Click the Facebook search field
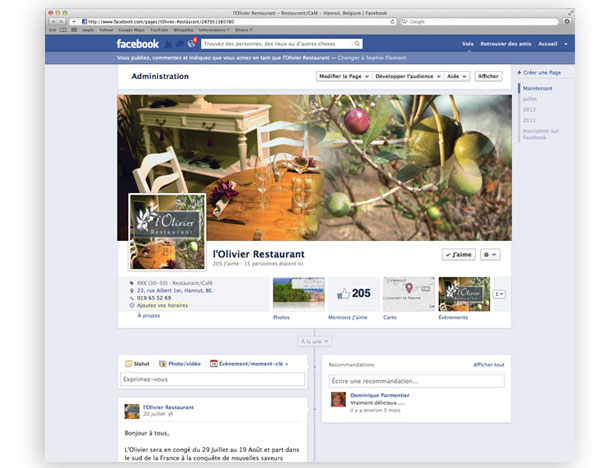 277,44
